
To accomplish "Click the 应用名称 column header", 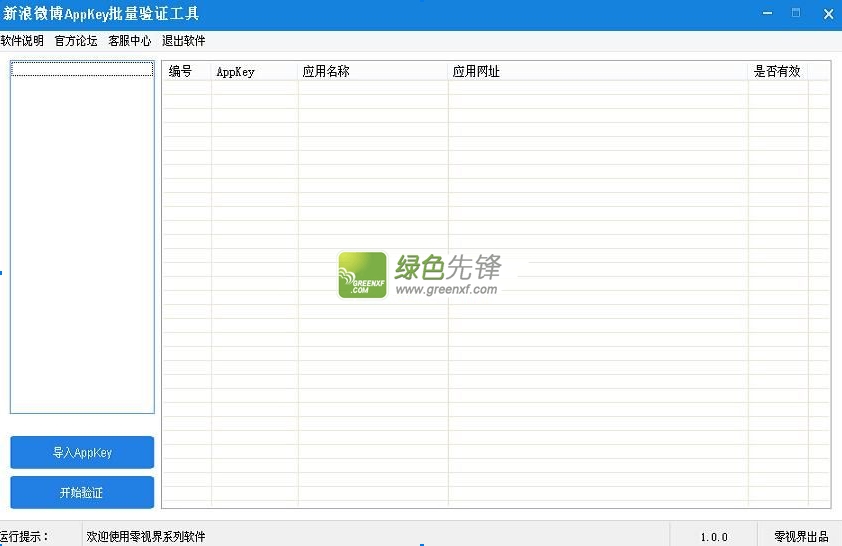I will 373,71.
